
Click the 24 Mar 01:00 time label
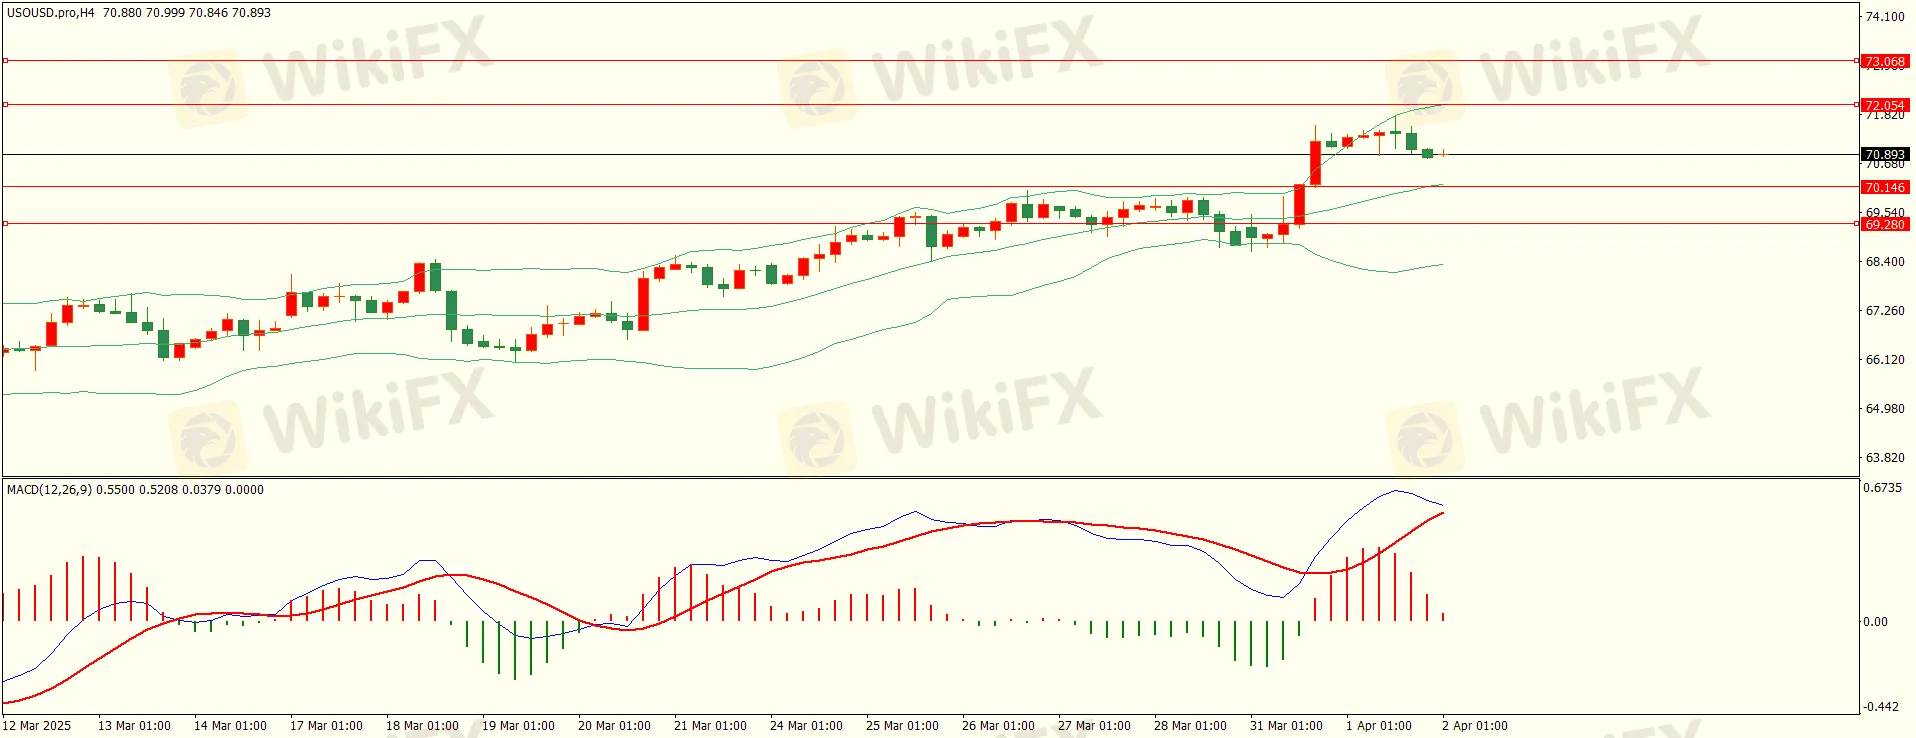[806, 726]
